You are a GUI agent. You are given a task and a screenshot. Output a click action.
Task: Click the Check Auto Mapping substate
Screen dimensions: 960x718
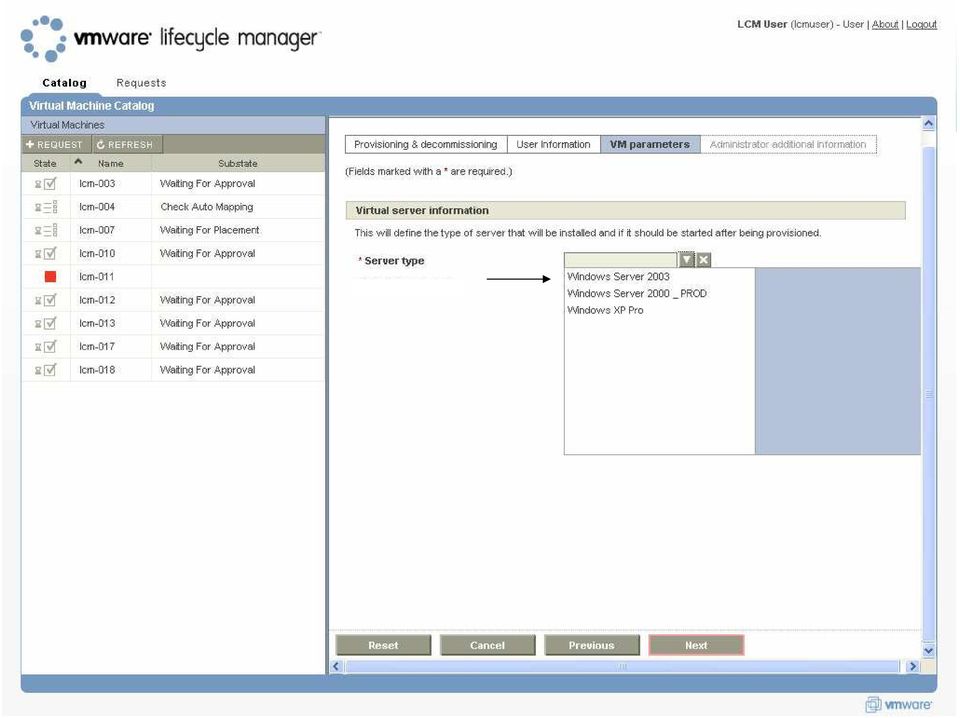(x=207, y=207)
